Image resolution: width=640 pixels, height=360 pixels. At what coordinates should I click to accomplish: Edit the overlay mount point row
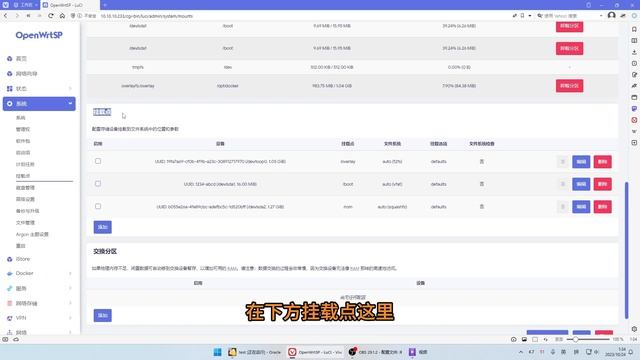point(581,162)
